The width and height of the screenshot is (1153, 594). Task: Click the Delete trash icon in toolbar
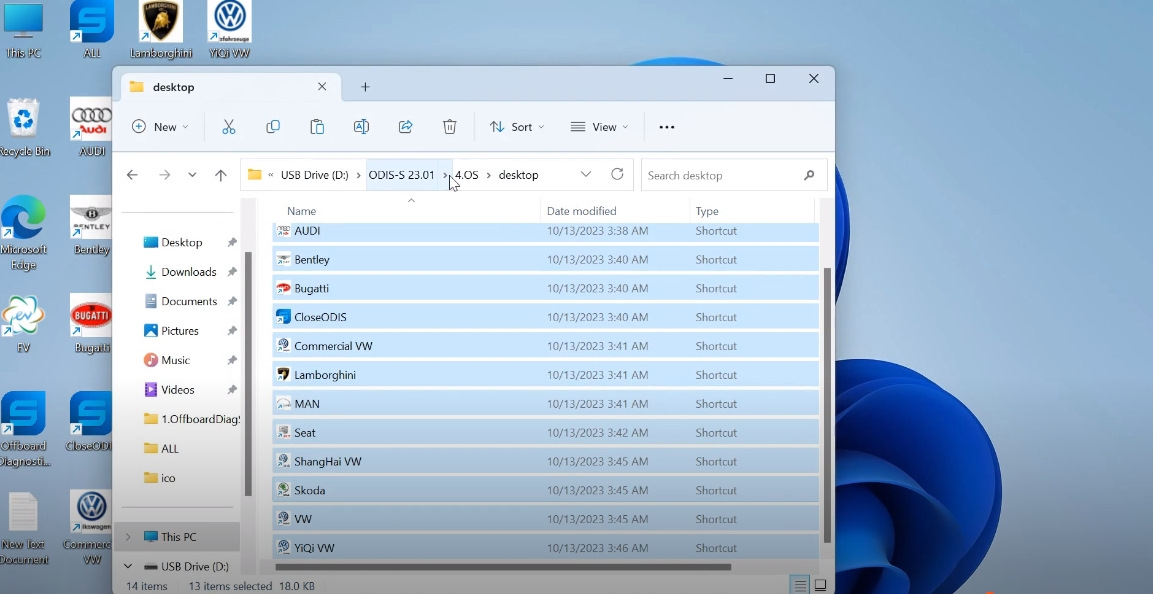(x=449, y=127)
